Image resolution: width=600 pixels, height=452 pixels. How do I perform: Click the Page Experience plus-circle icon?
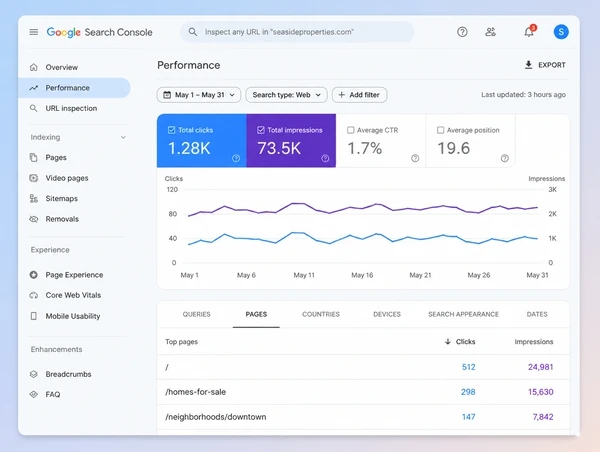pyautogui.click(x=34, y=275)
